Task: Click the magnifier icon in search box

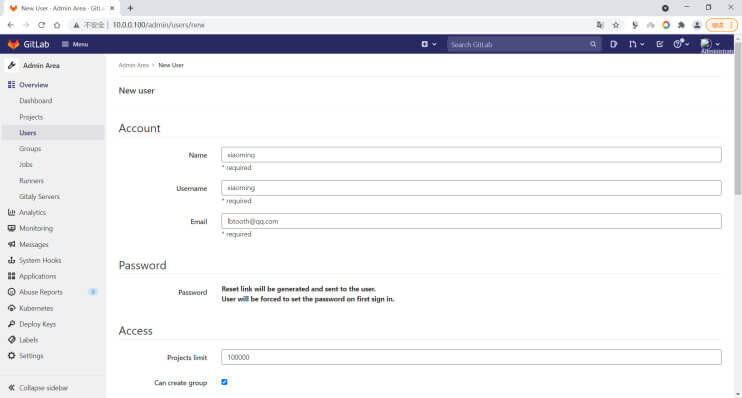Action: pos(593,44)
